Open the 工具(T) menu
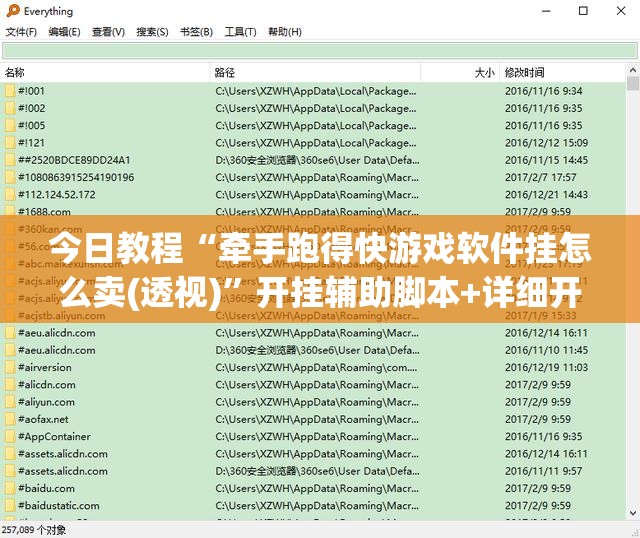The height and width of the screenshot is (538, 640). coord(240,32)
